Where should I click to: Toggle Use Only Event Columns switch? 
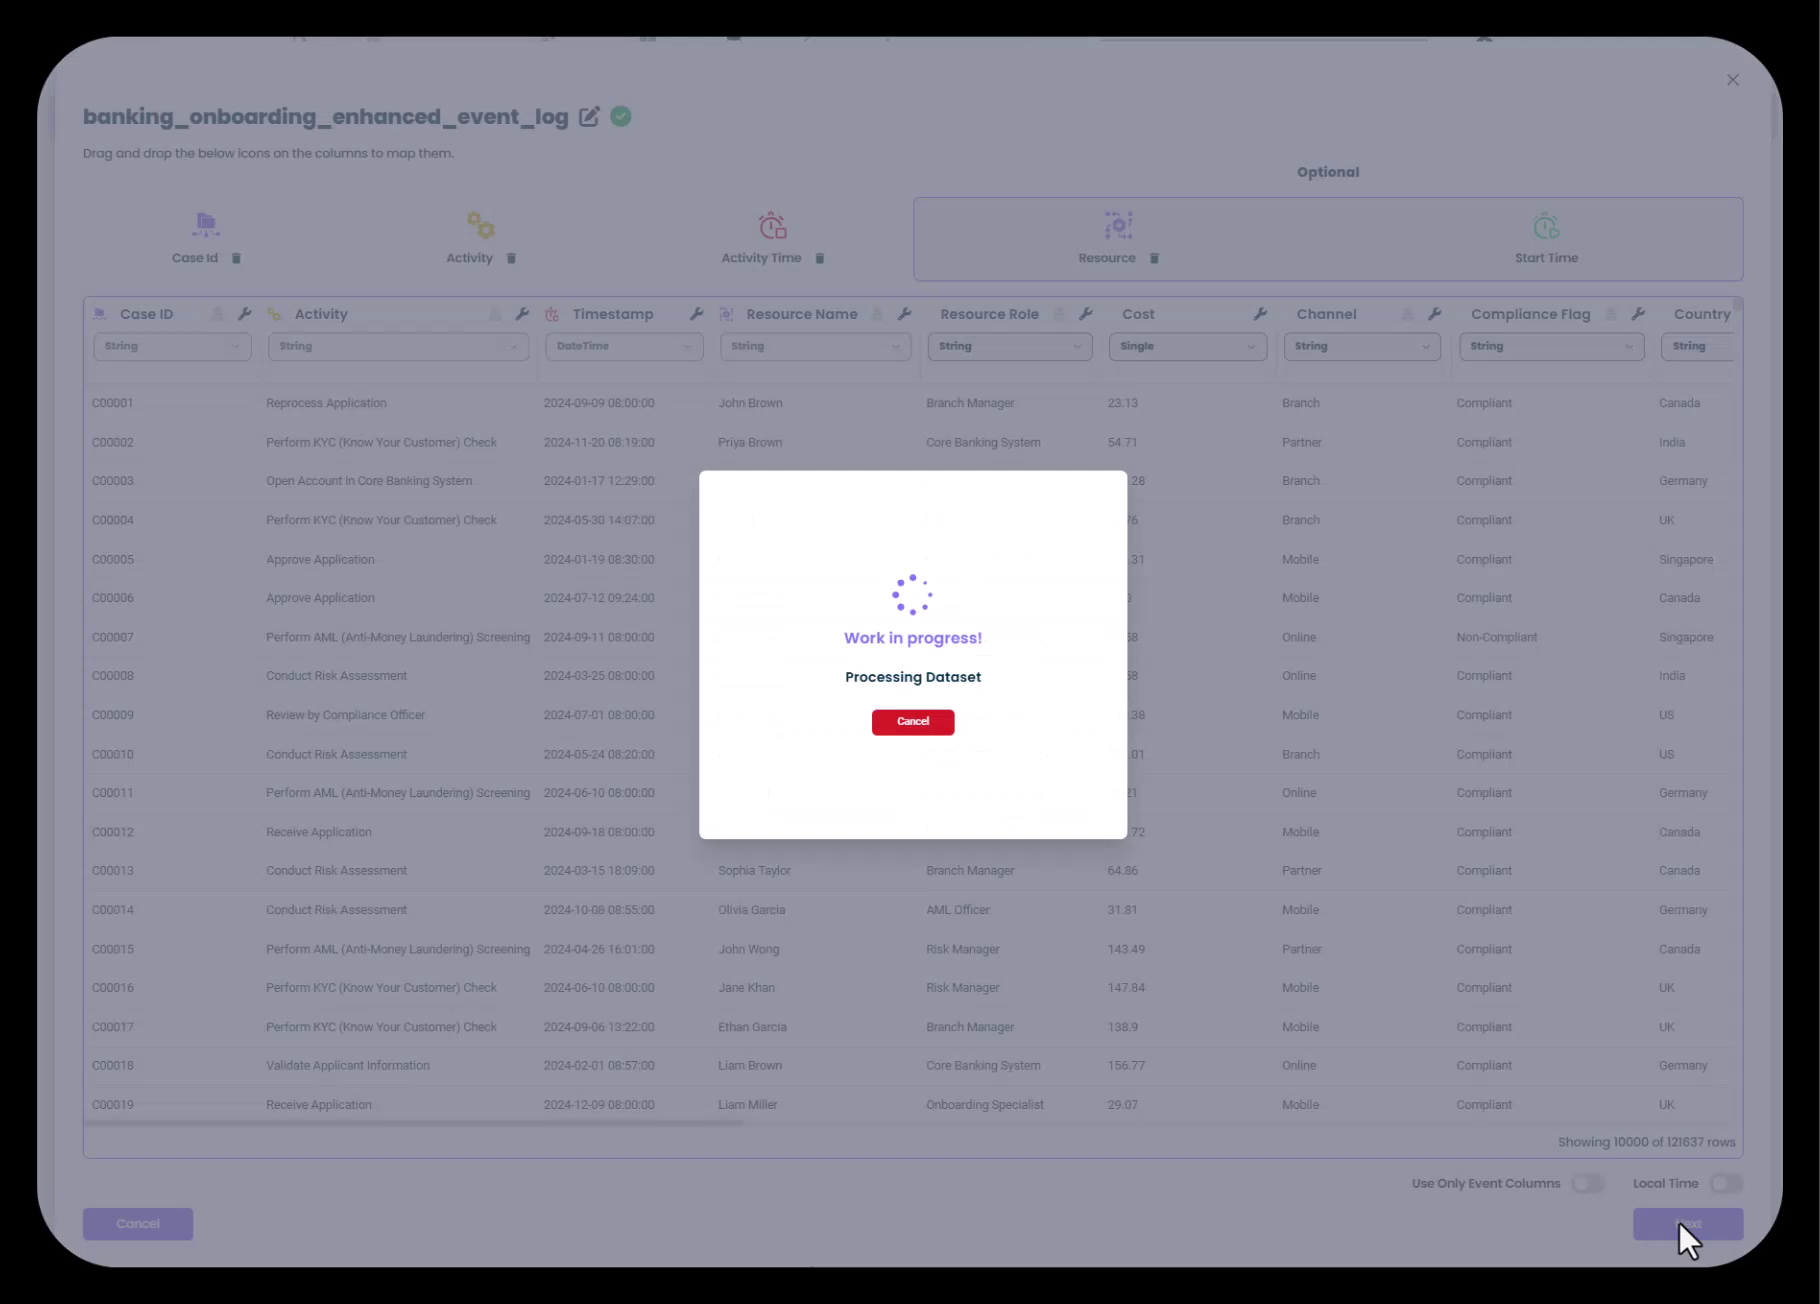[1587, 1184]
